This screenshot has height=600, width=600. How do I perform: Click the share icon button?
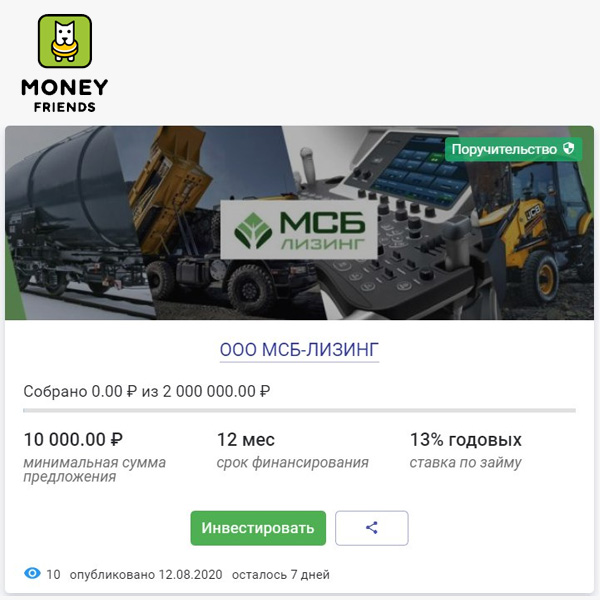tap(372, 528)
